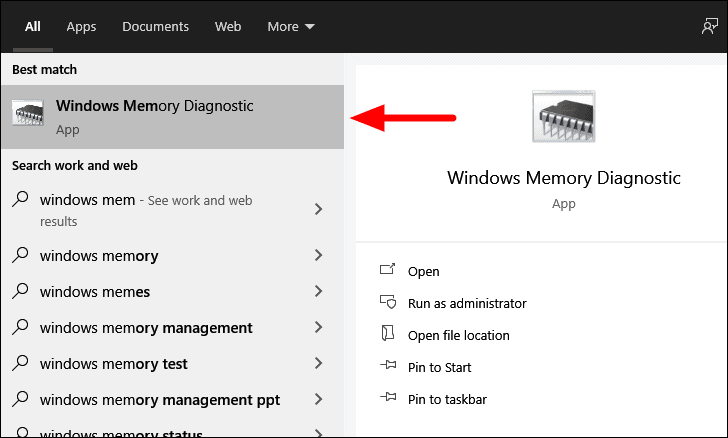Click the Pin to taskbar pin icon
Screen dimensions: 728x438
pyautogui.click(x=388, y=397)
